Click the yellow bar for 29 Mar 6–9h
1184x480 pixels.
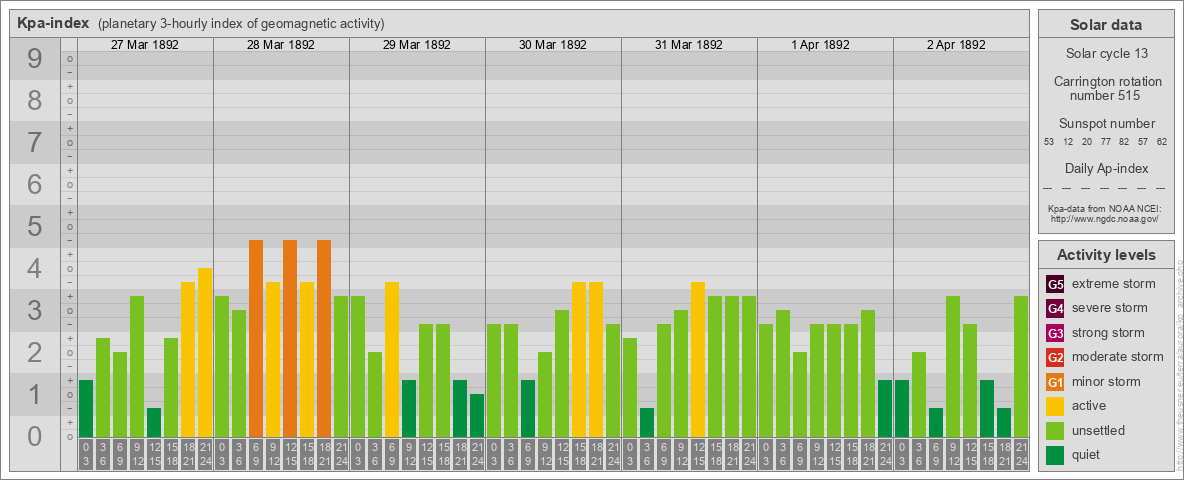point(392,360)
